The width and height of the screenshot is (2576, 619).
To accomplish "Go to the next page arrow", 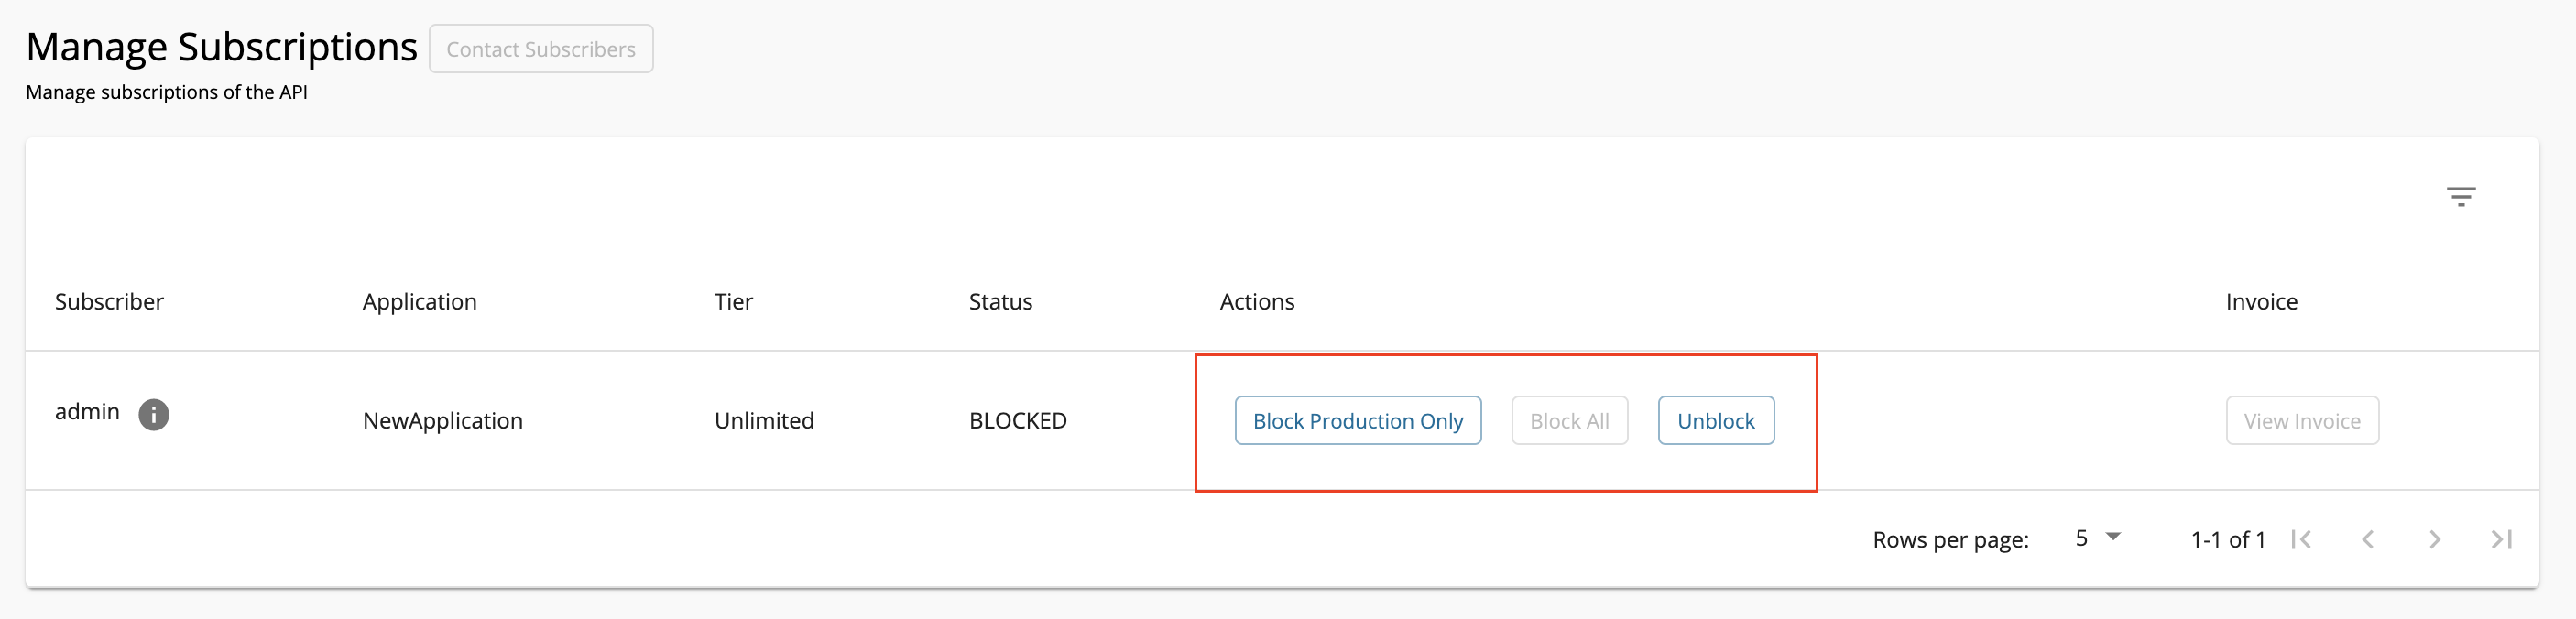I will click(x=2434, y=539).
